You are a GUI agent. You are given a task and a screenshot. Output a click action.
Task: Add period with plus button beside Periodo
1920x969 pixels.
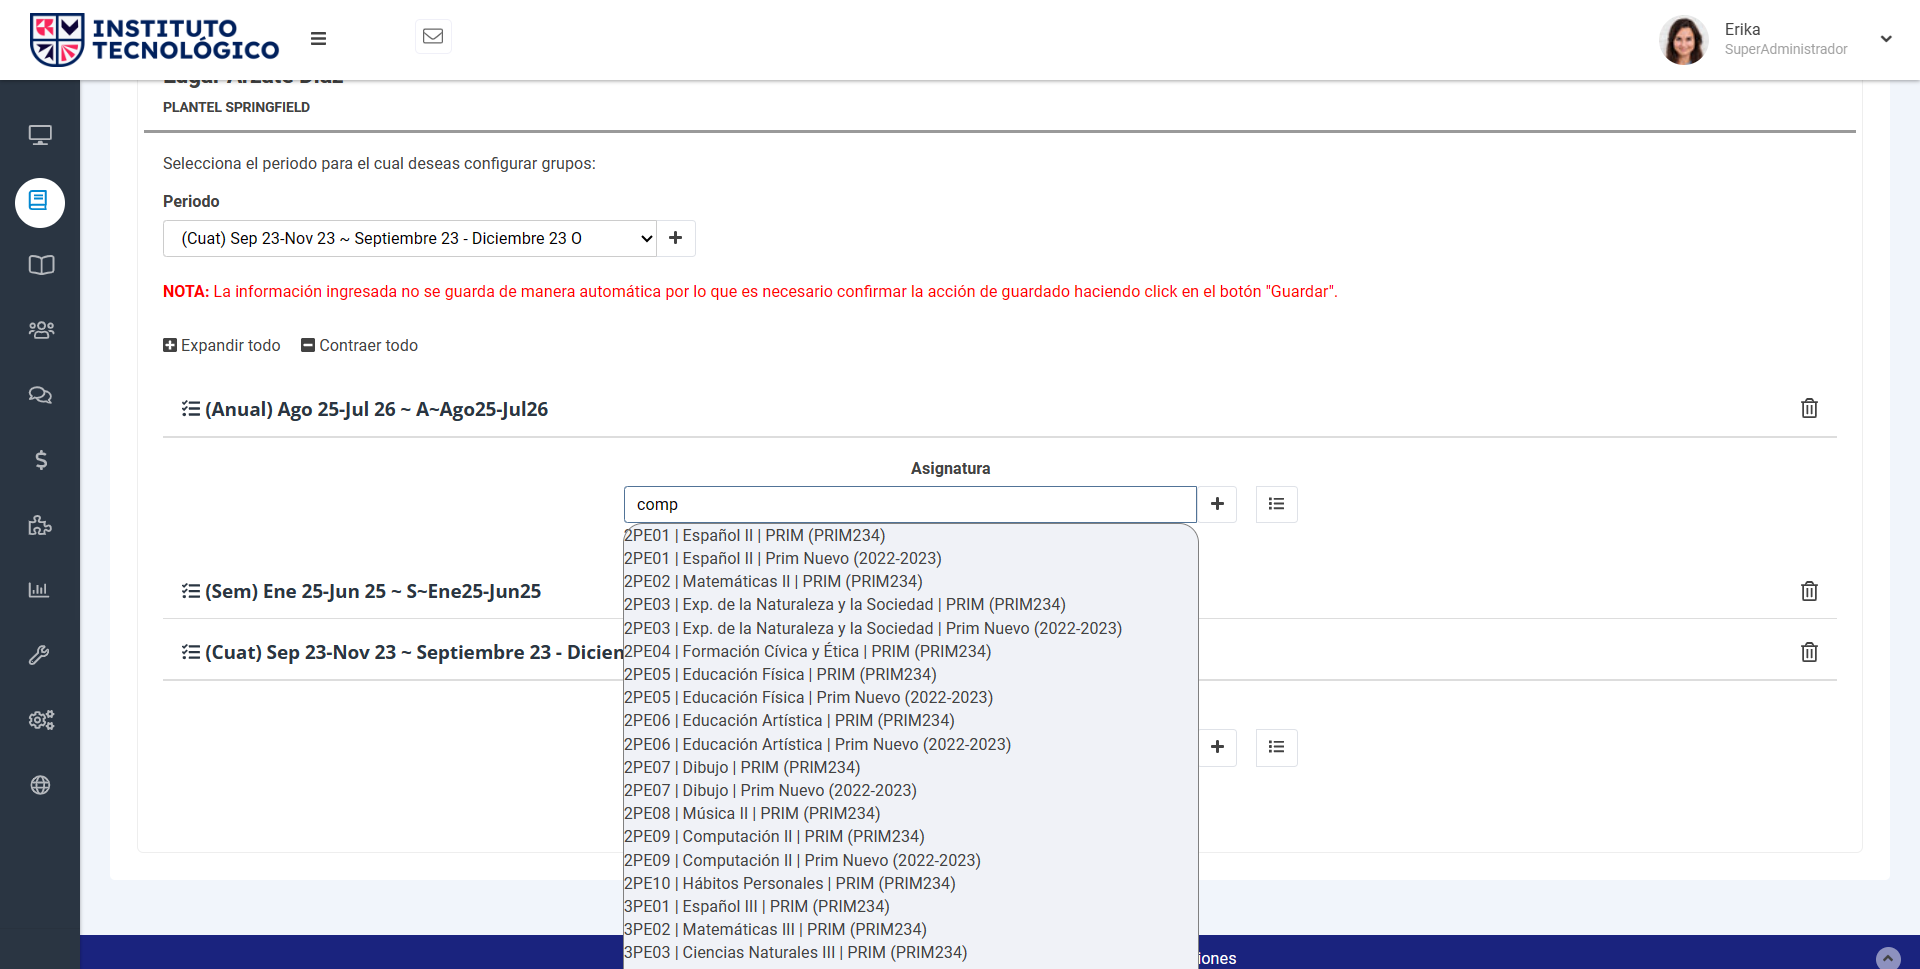point(676,238)
